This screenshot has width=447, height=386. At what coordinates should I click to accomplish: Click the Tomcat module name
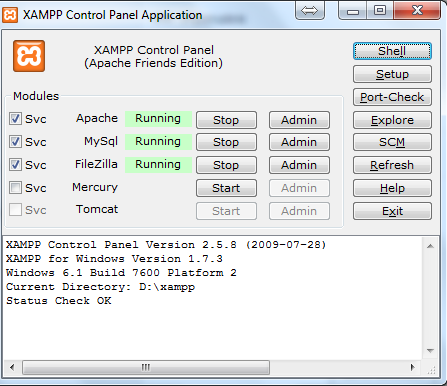click(x=97, y=209)
